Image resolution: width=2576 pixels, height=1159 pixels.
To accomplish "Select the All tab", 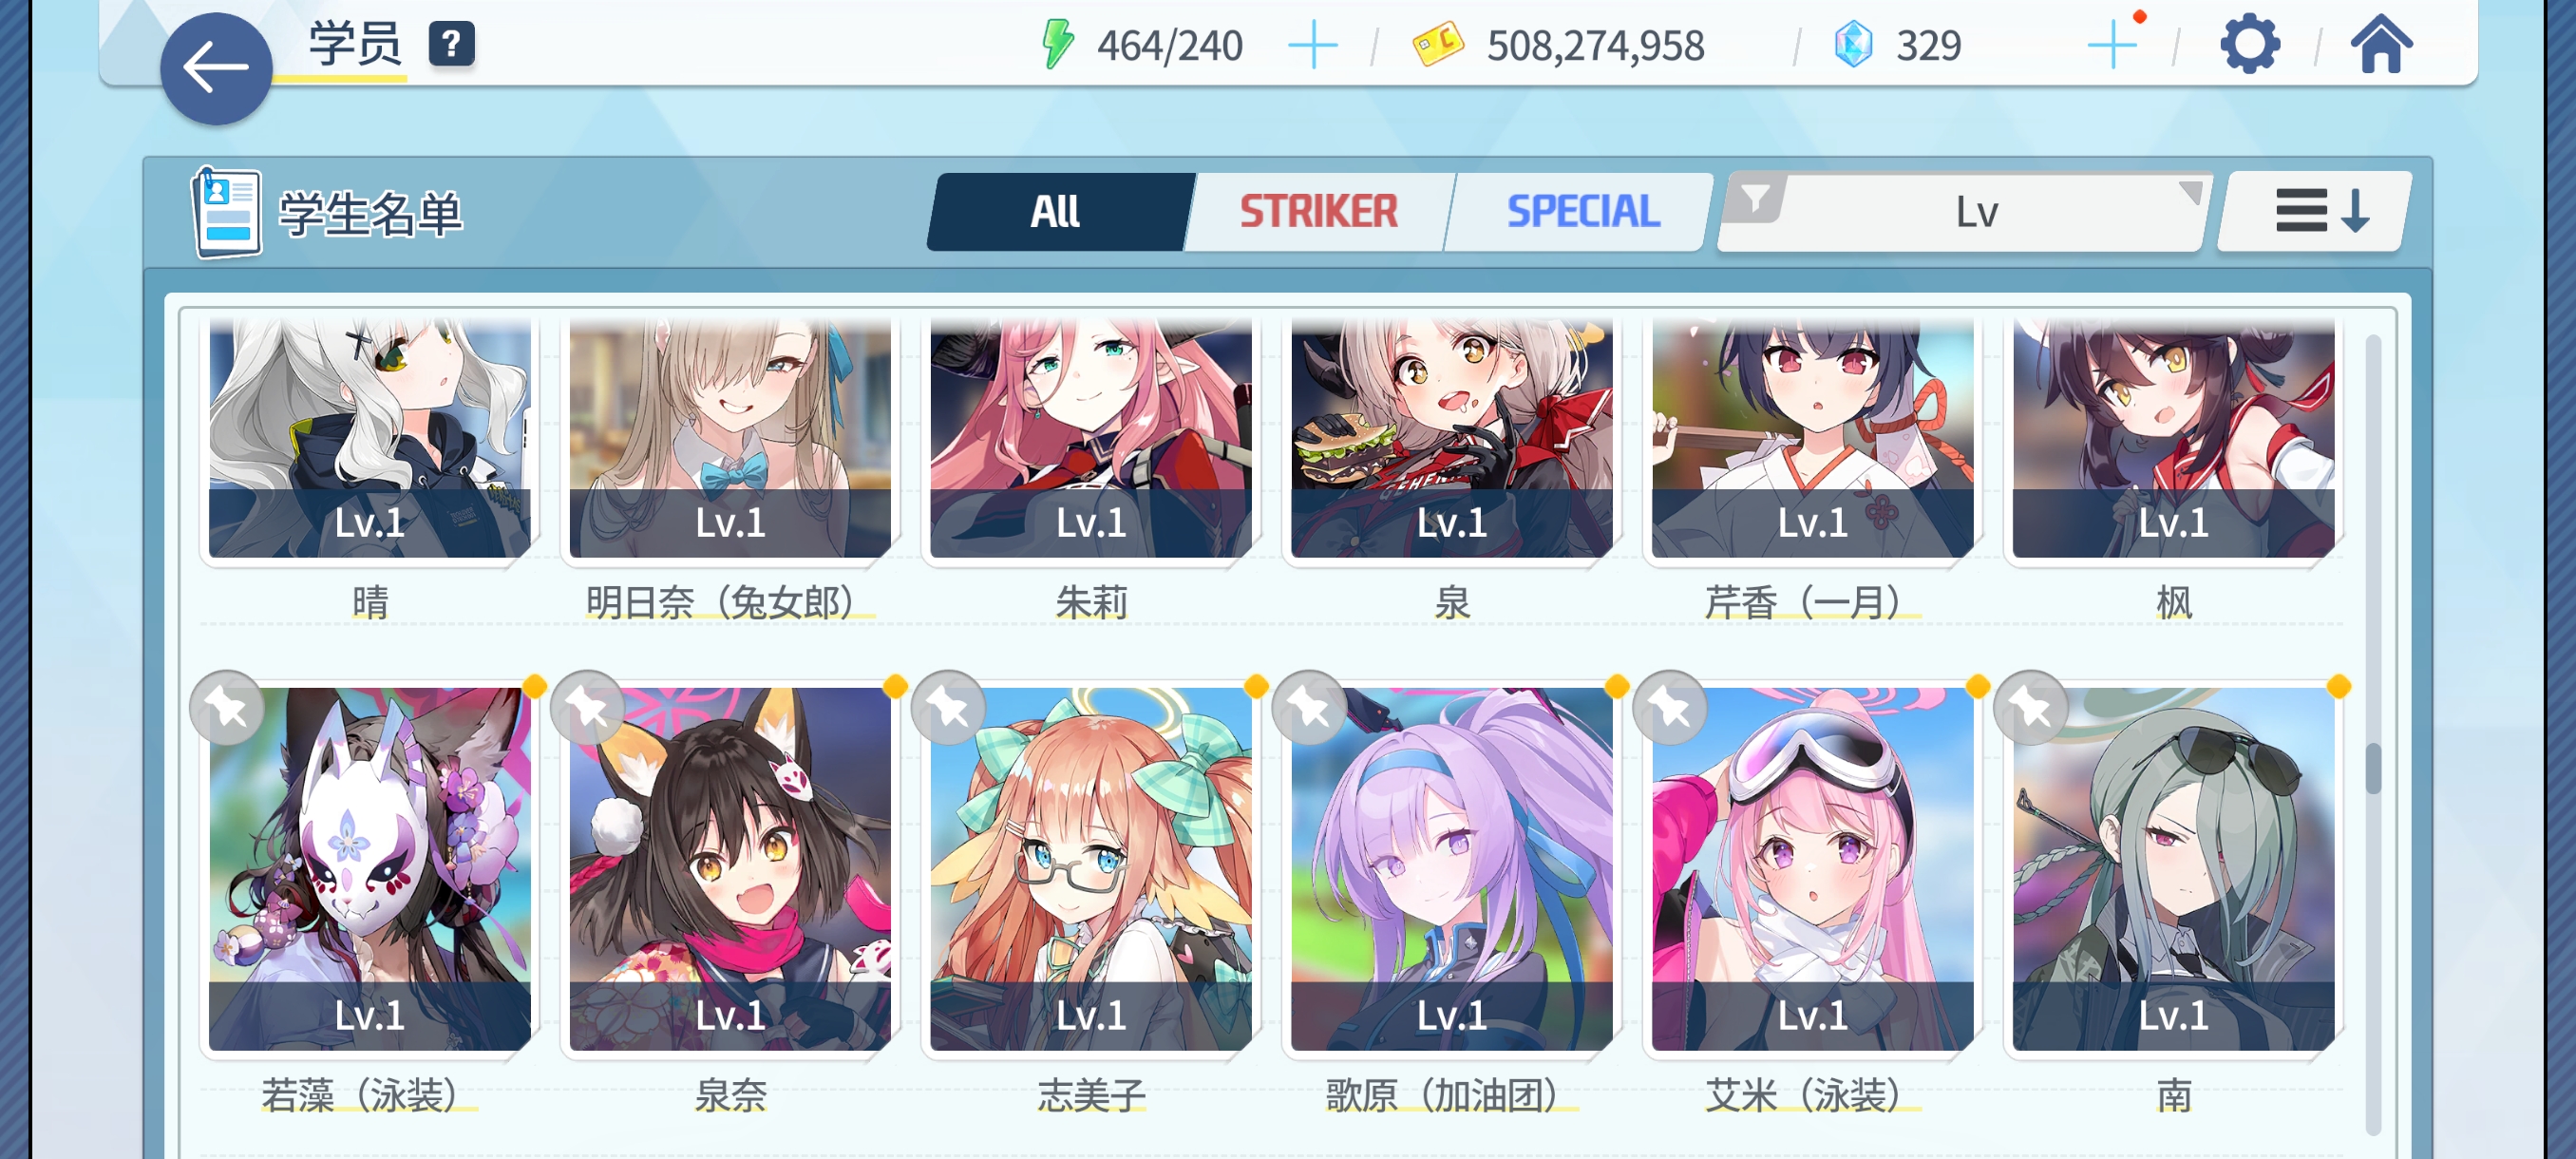I will pos(1056,212).
